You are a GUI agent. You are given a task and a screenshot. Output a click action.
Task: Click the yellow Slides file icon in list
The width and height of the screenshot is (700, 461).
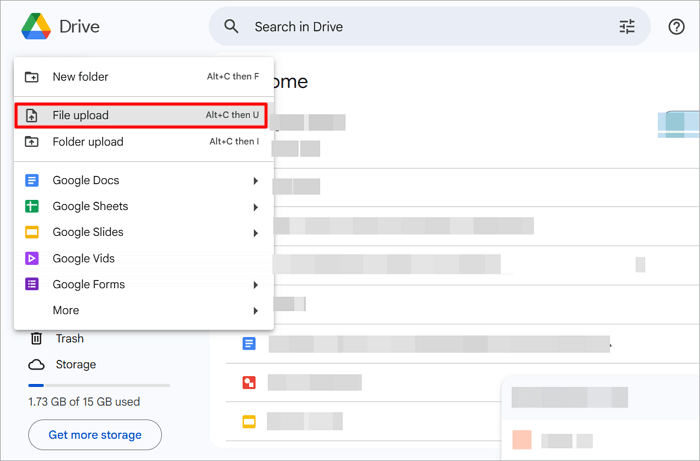click(x=249, y=421)
